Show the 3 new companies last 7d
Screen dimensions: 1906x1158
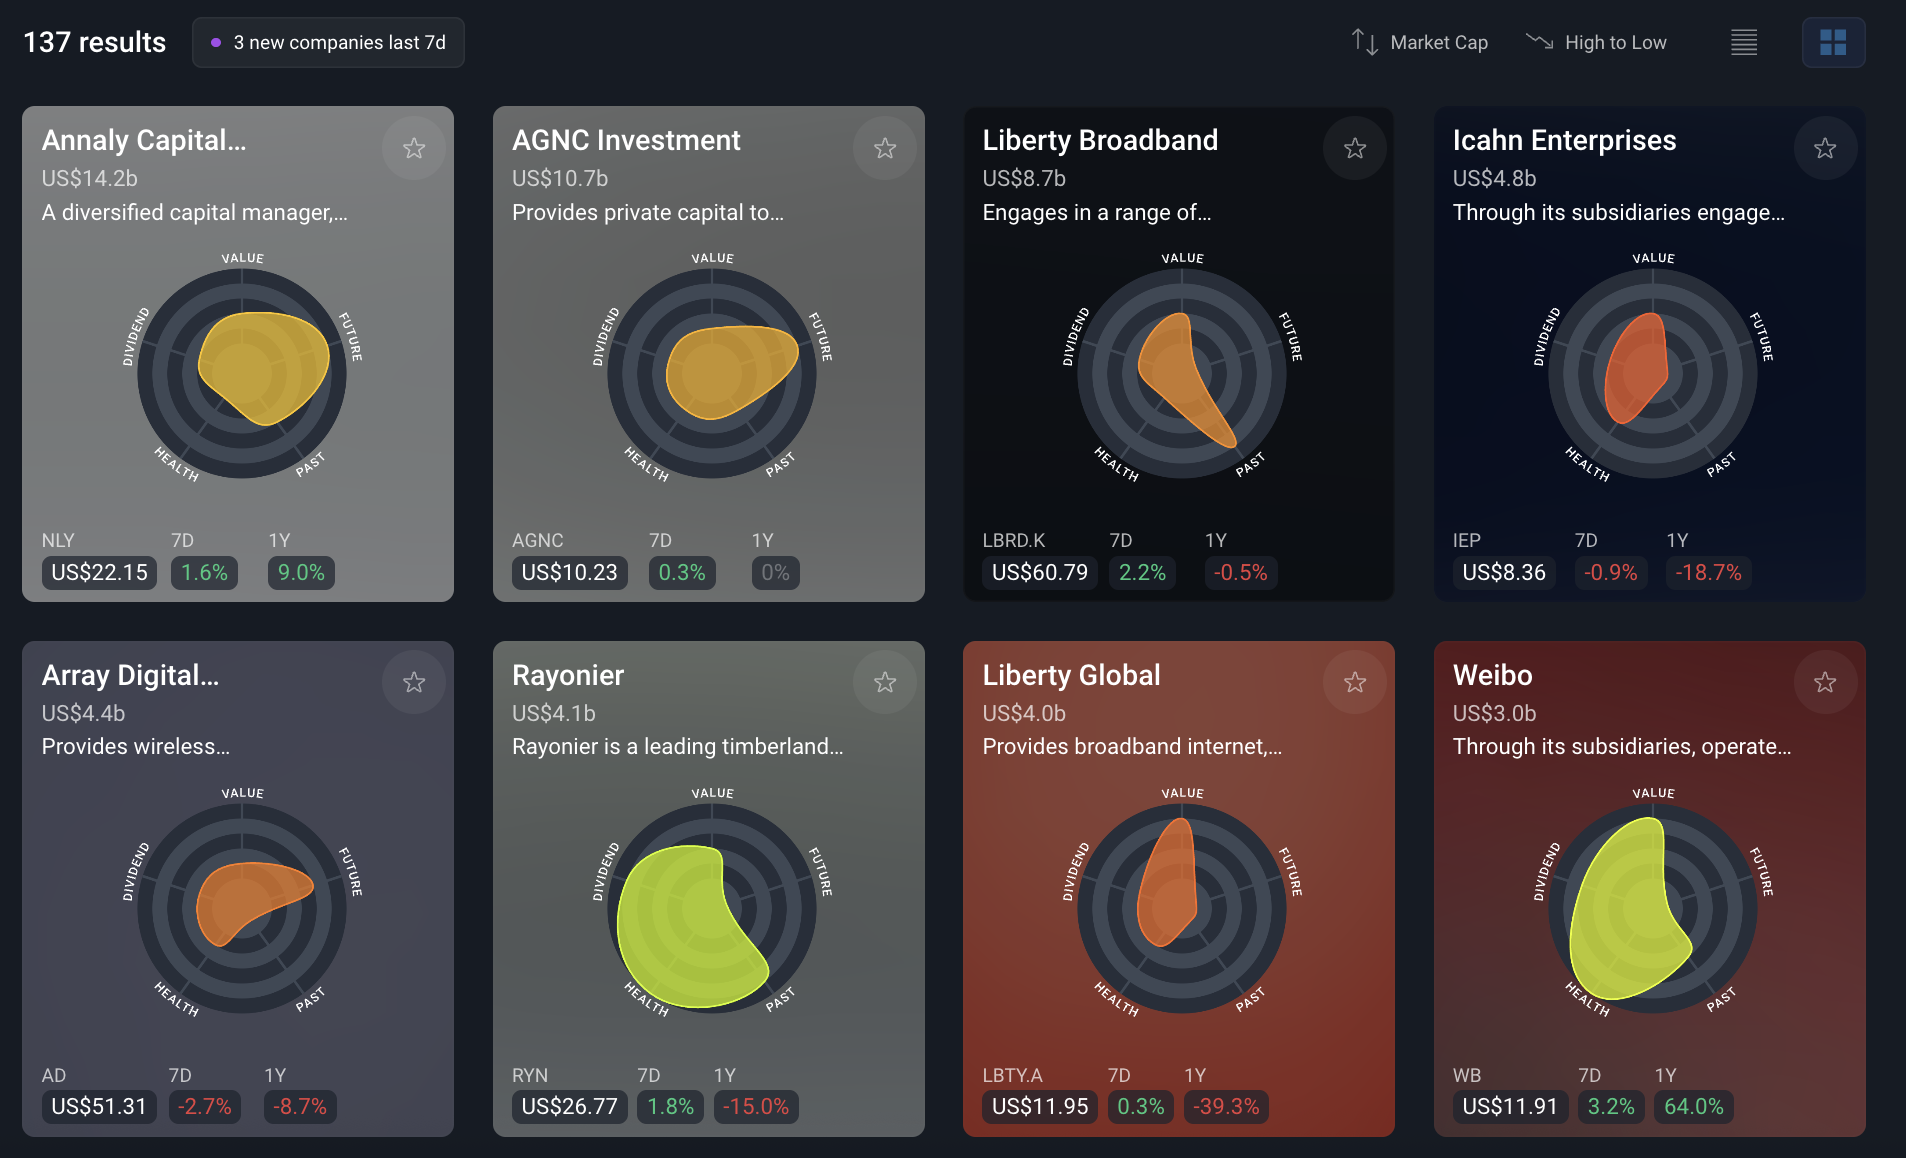(328, 42)
